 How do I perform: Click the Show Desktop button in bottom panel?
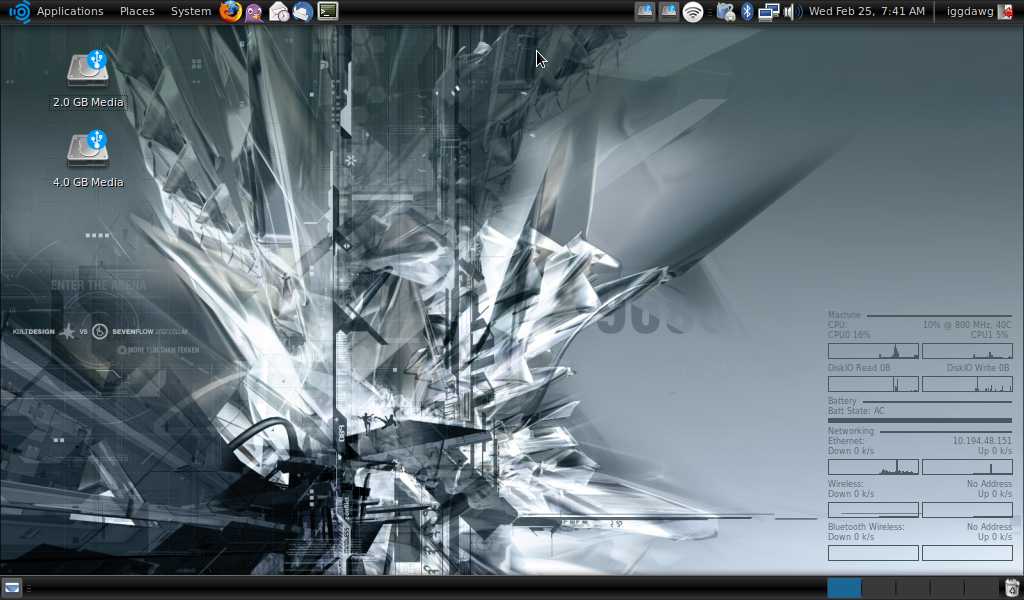click(12, 588)
